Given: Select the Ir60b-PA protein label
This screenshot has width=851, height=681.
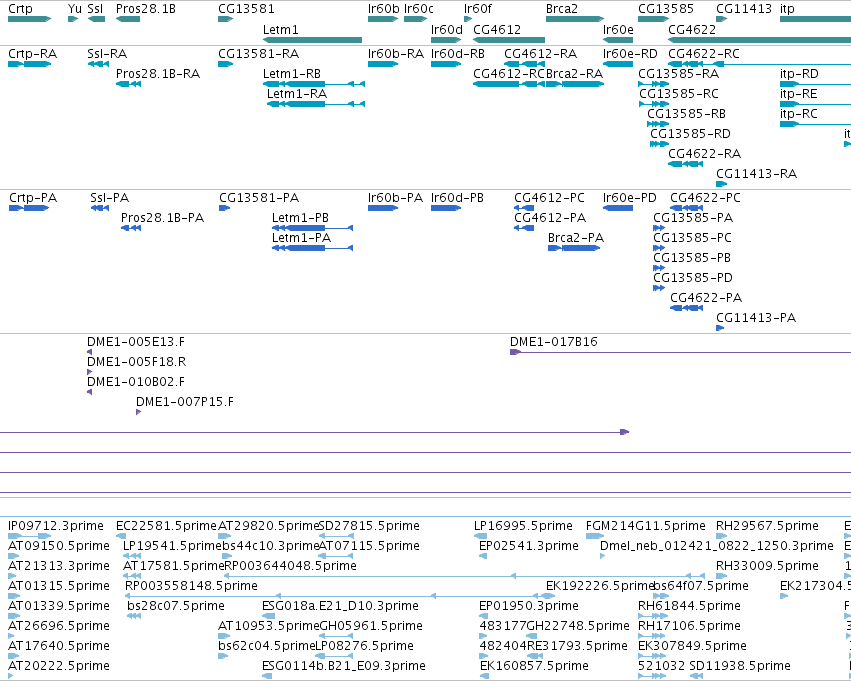Looking at the screenshot, I should [395, 197].
